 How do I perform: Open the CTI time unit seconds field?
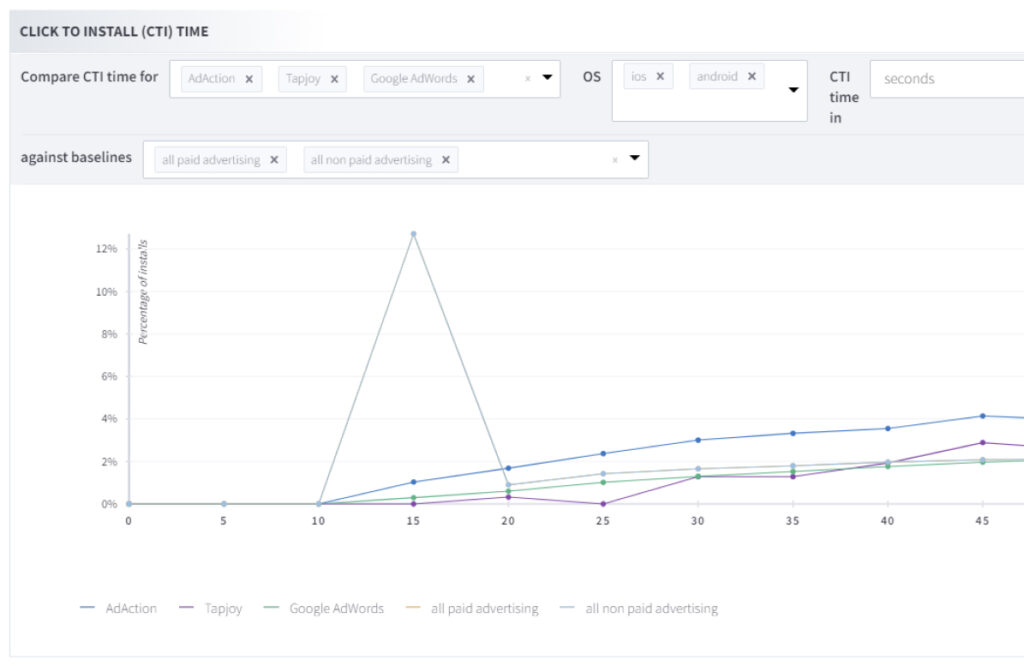[x=947, y=79]
